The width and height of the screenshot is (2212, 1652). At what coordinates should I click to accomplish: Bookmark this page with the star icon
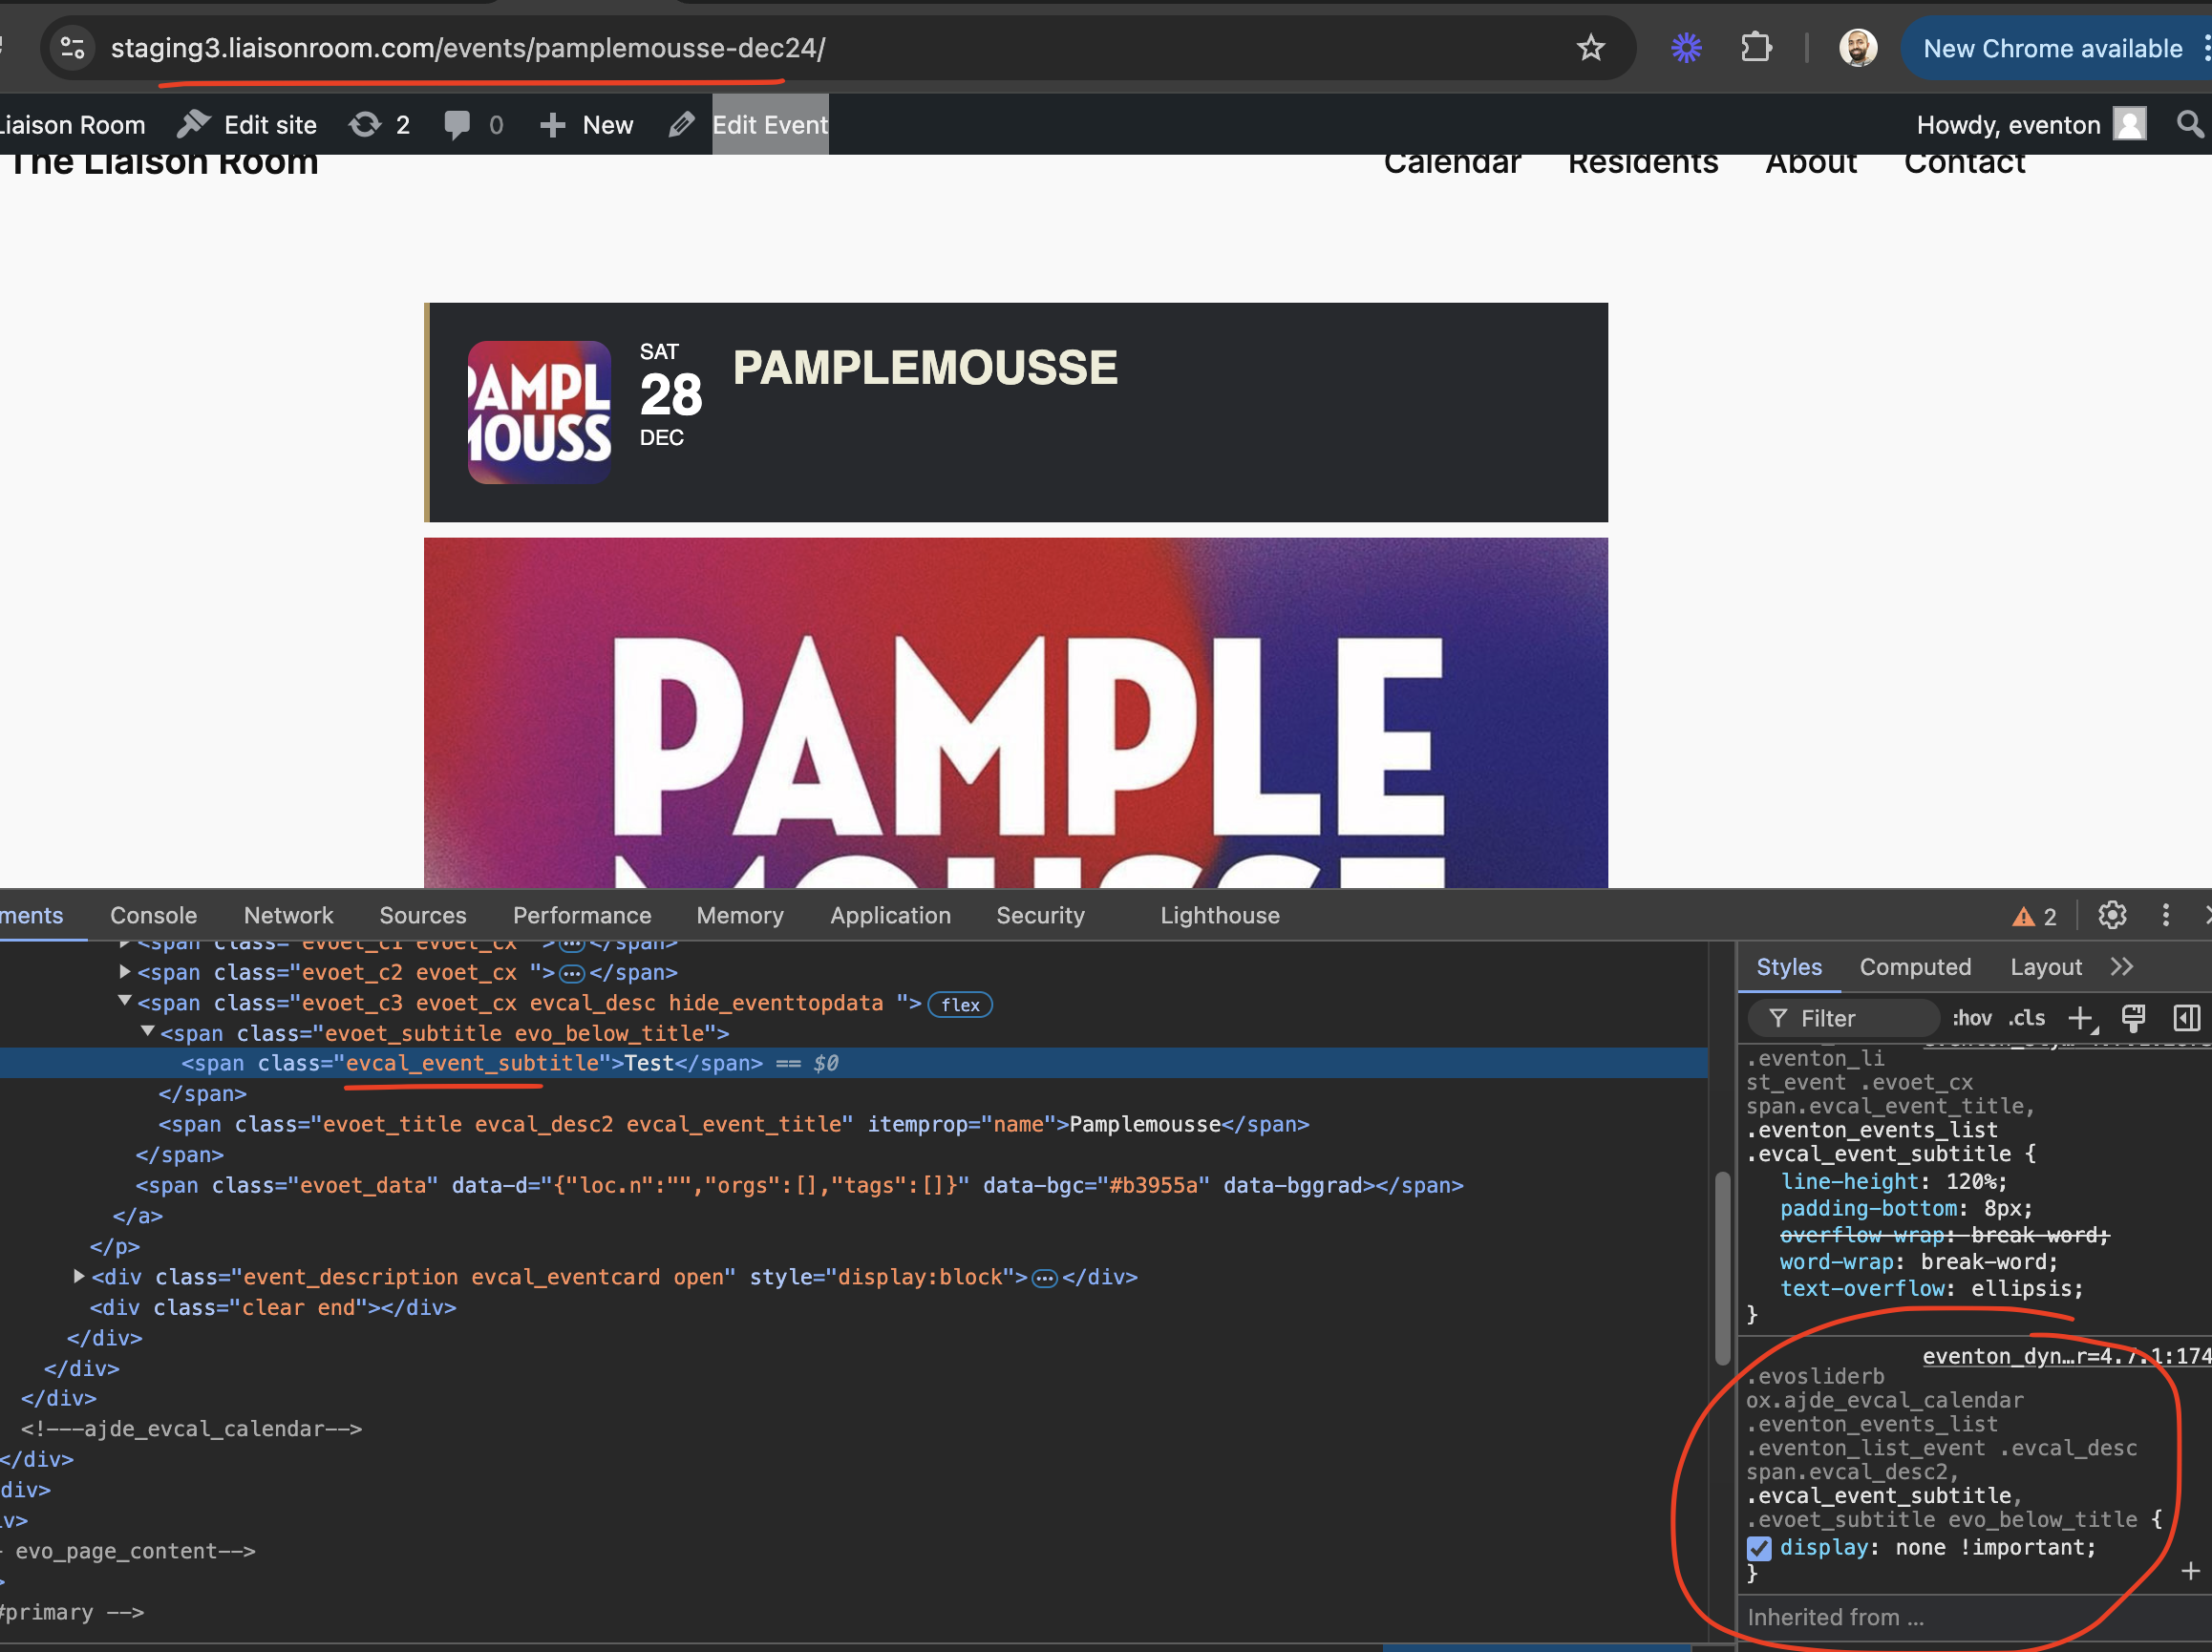pyautogui.click(x=1590, y=48)
